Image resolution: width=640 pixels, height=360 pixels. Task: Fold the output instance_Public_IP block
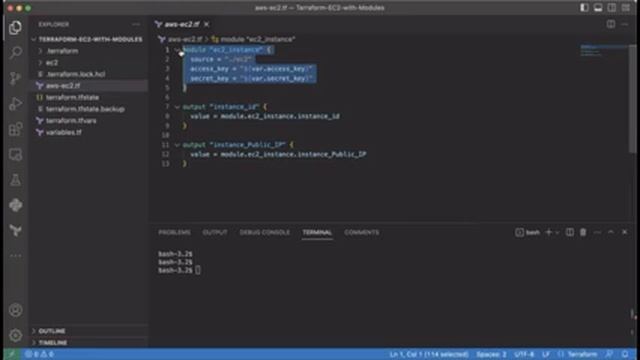pyautogui.click(x=177, y=145)
